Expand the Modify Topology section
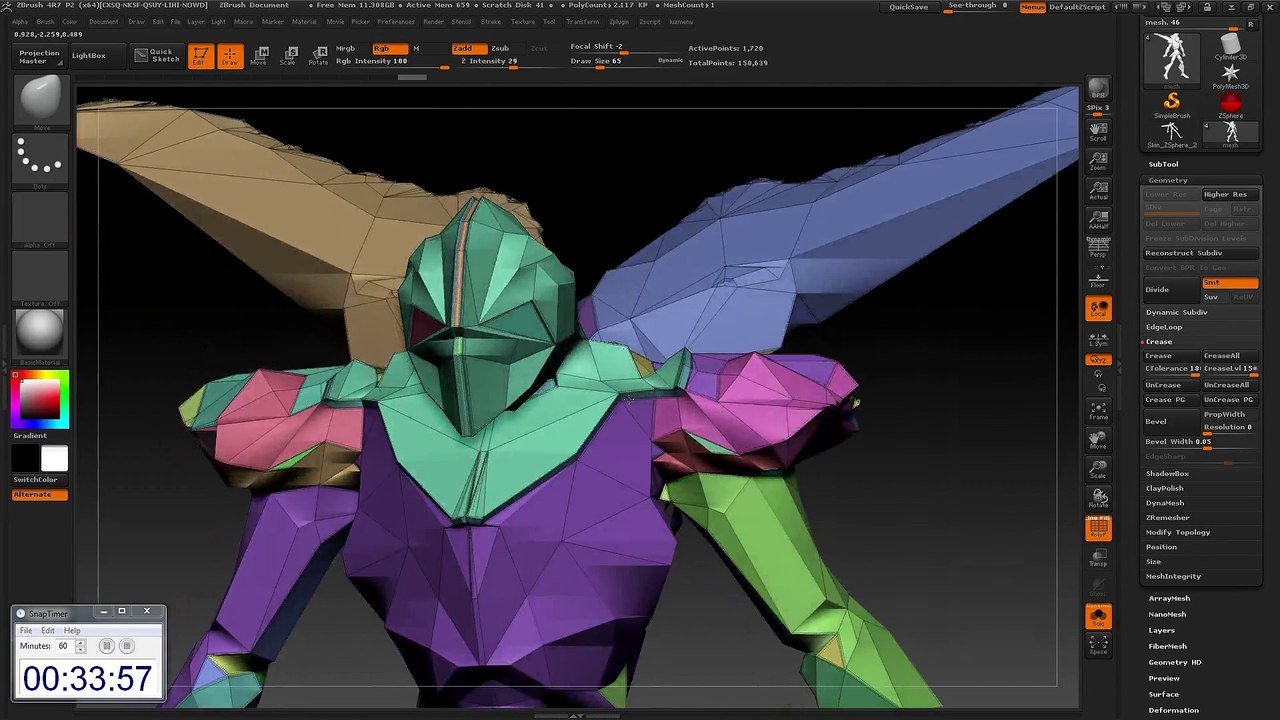The image size is (1280, 720). (x=1178, y=533)
